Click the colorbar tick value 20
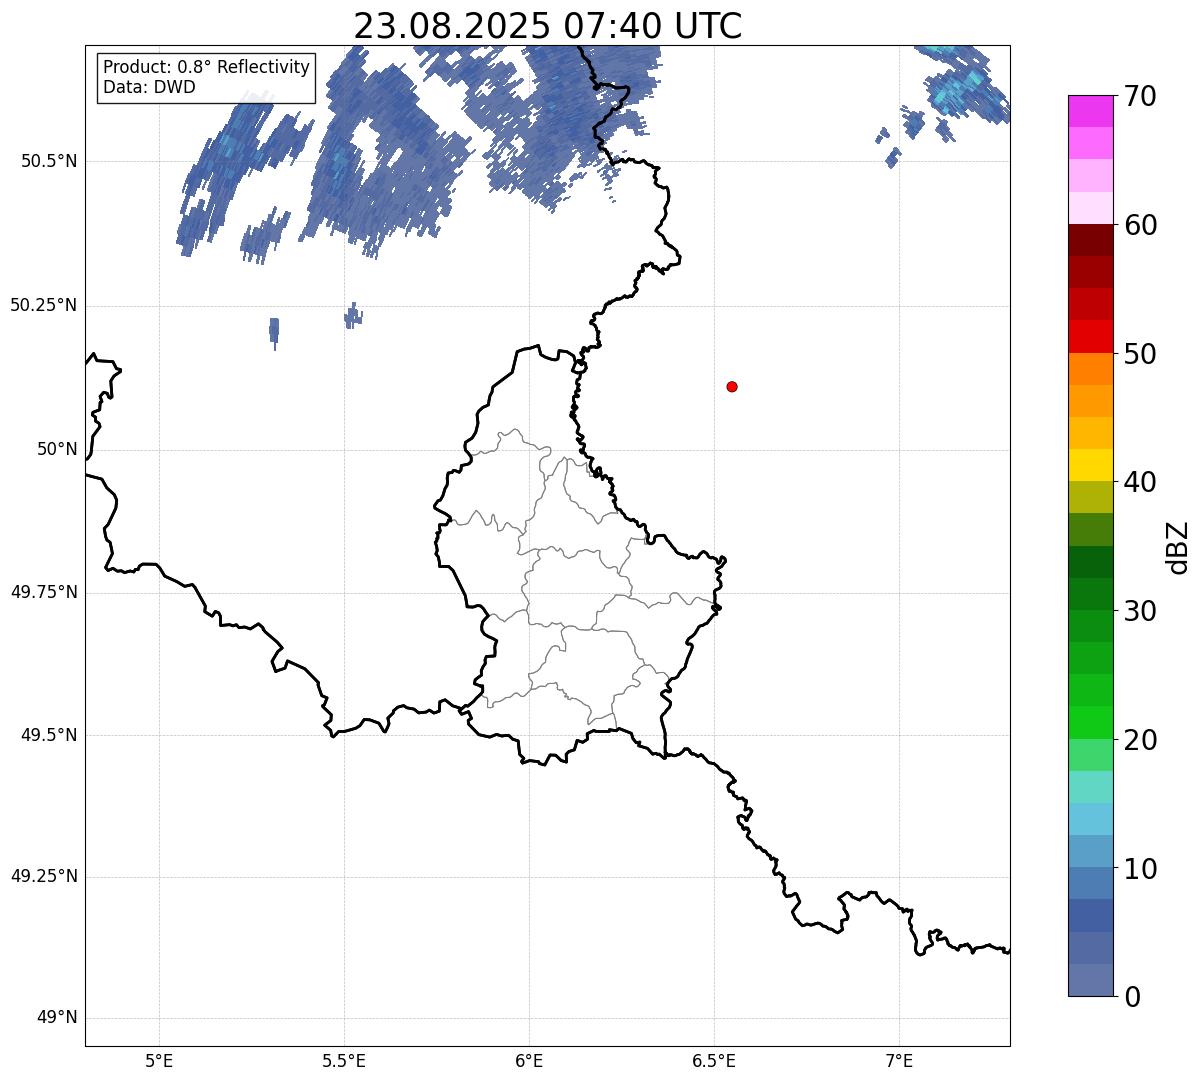The image size is (1202, 1081). pyautogui.click(x=1141, y=740)
